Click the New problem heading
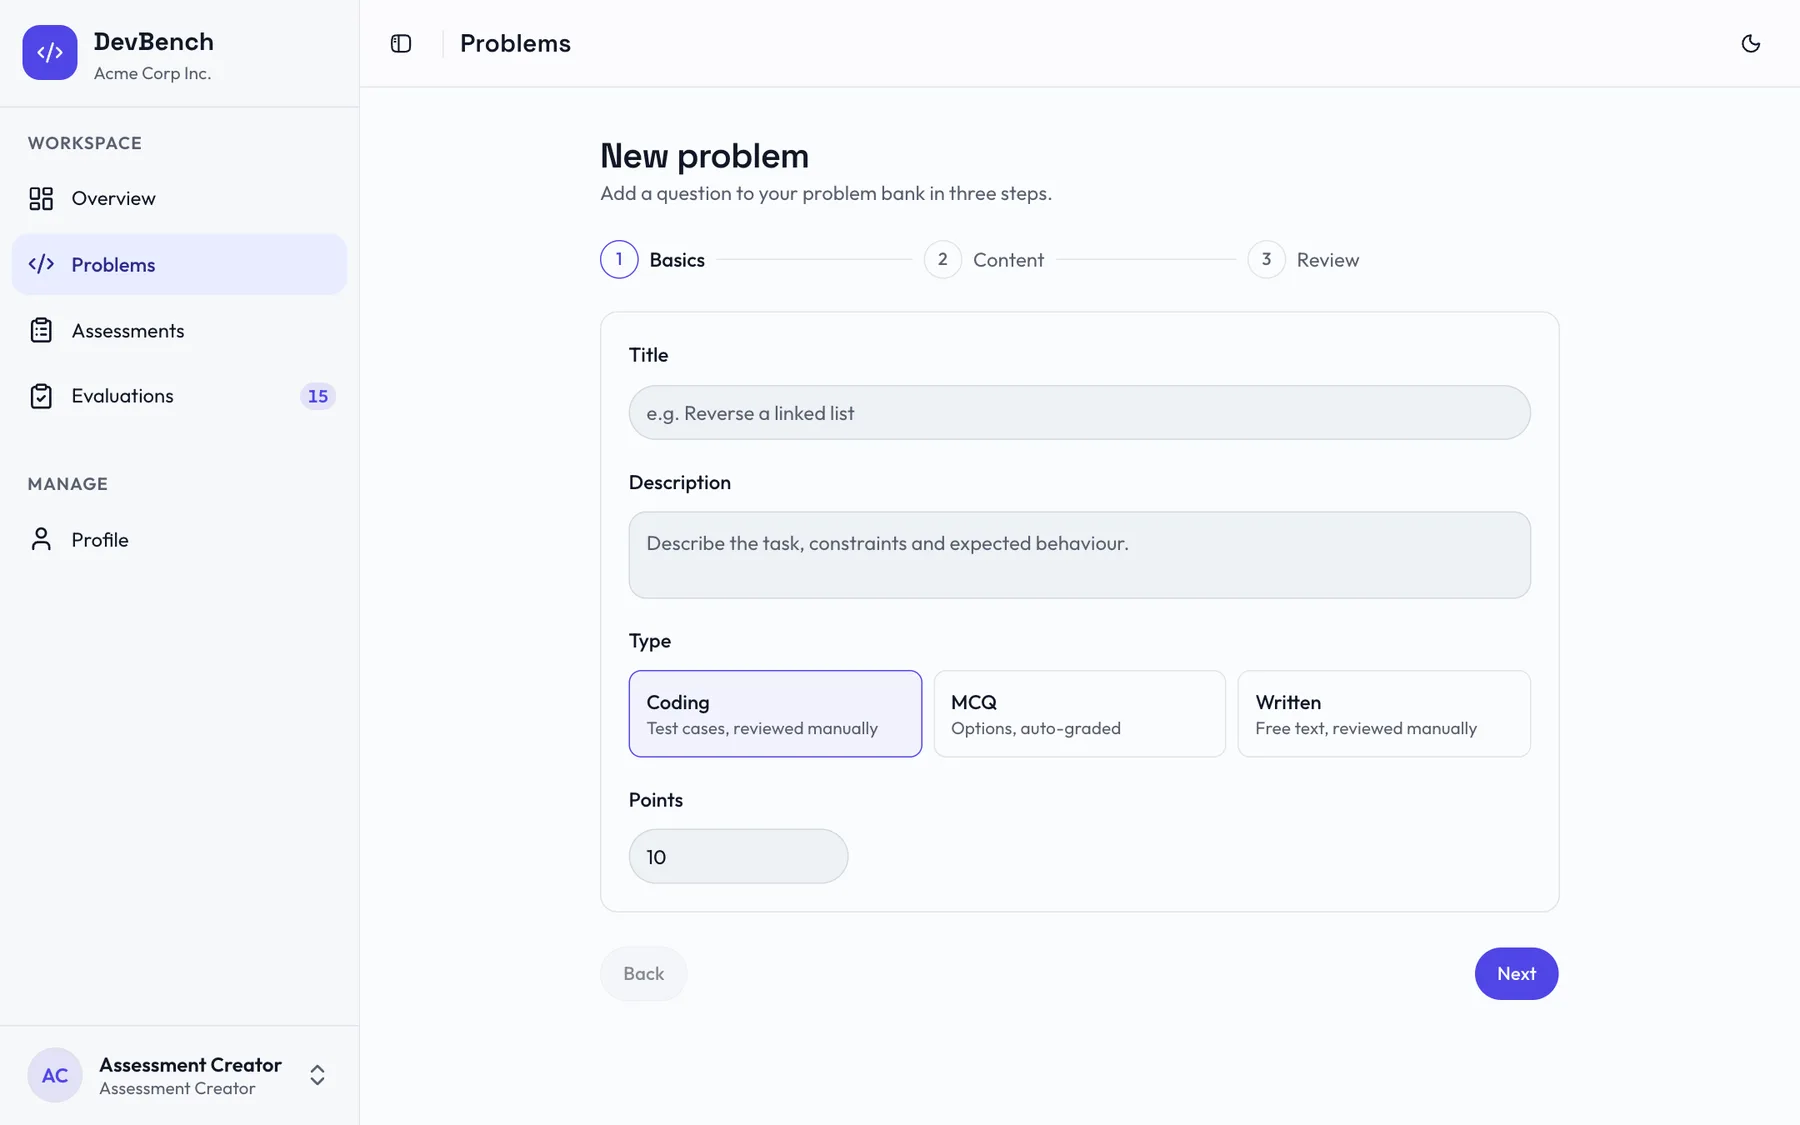 pos(704,156)
